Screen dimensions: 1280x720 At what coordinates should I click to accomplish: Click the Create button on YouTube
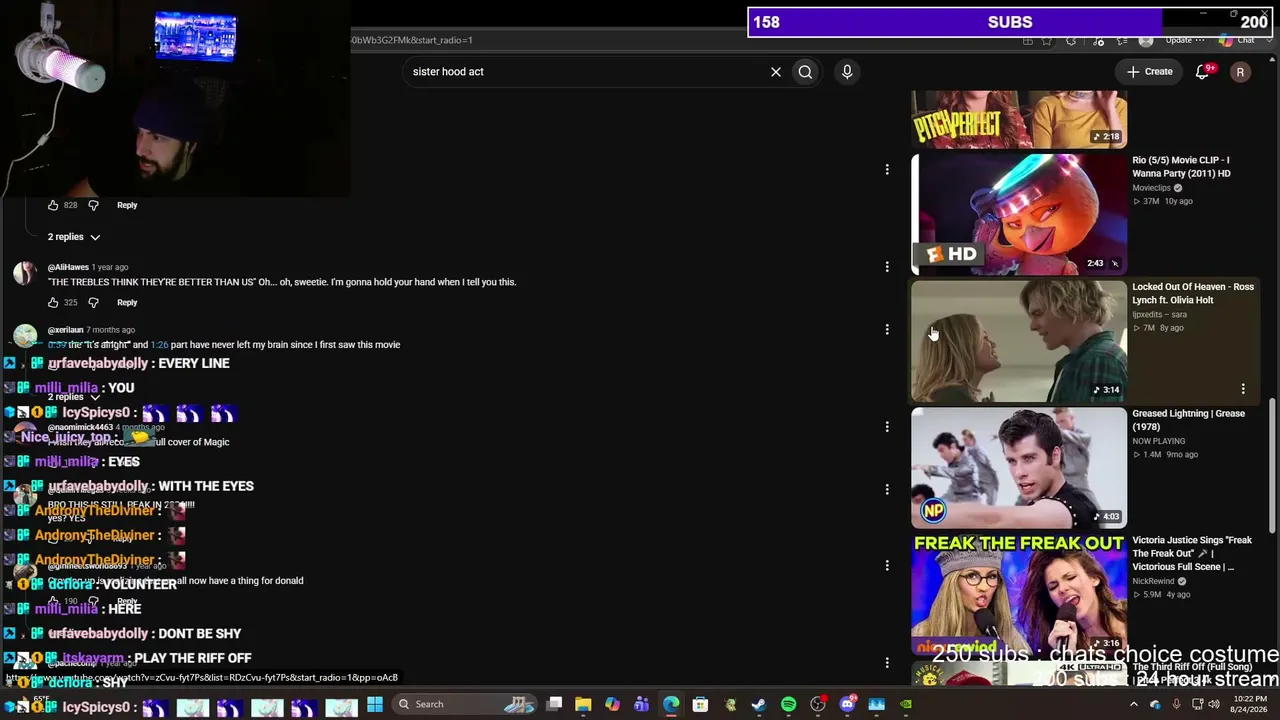(x=1150, y=72)
